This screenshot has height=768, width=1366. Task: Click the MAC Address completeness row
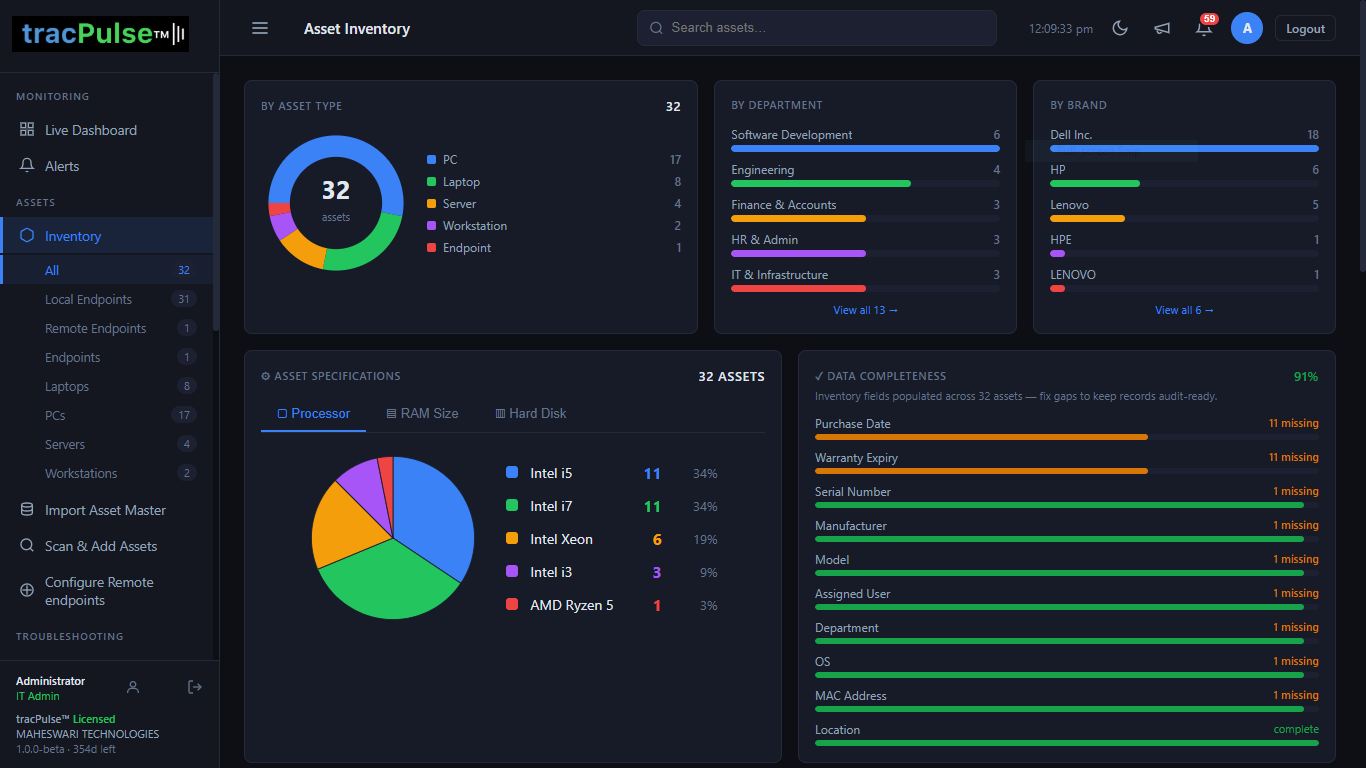coord(1067,700)
